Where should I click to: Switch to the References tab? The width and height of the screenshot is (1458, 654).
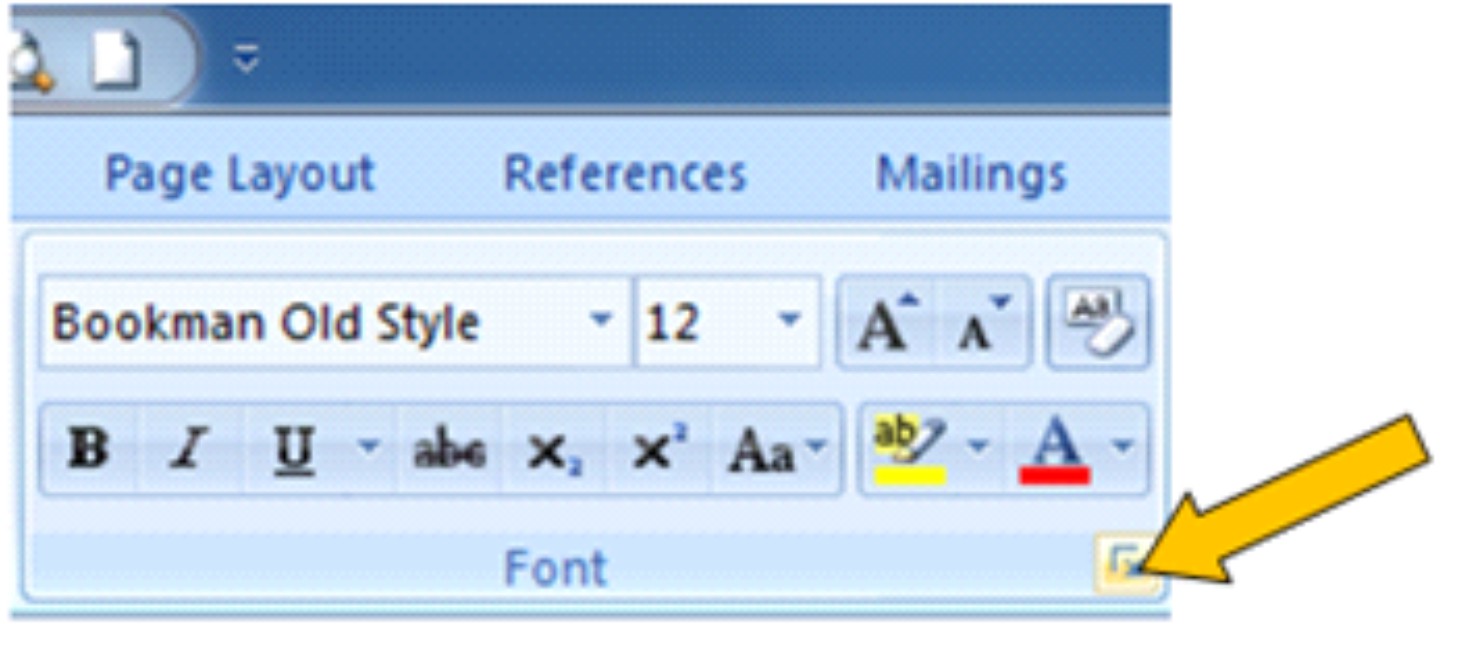pos(625,174)
